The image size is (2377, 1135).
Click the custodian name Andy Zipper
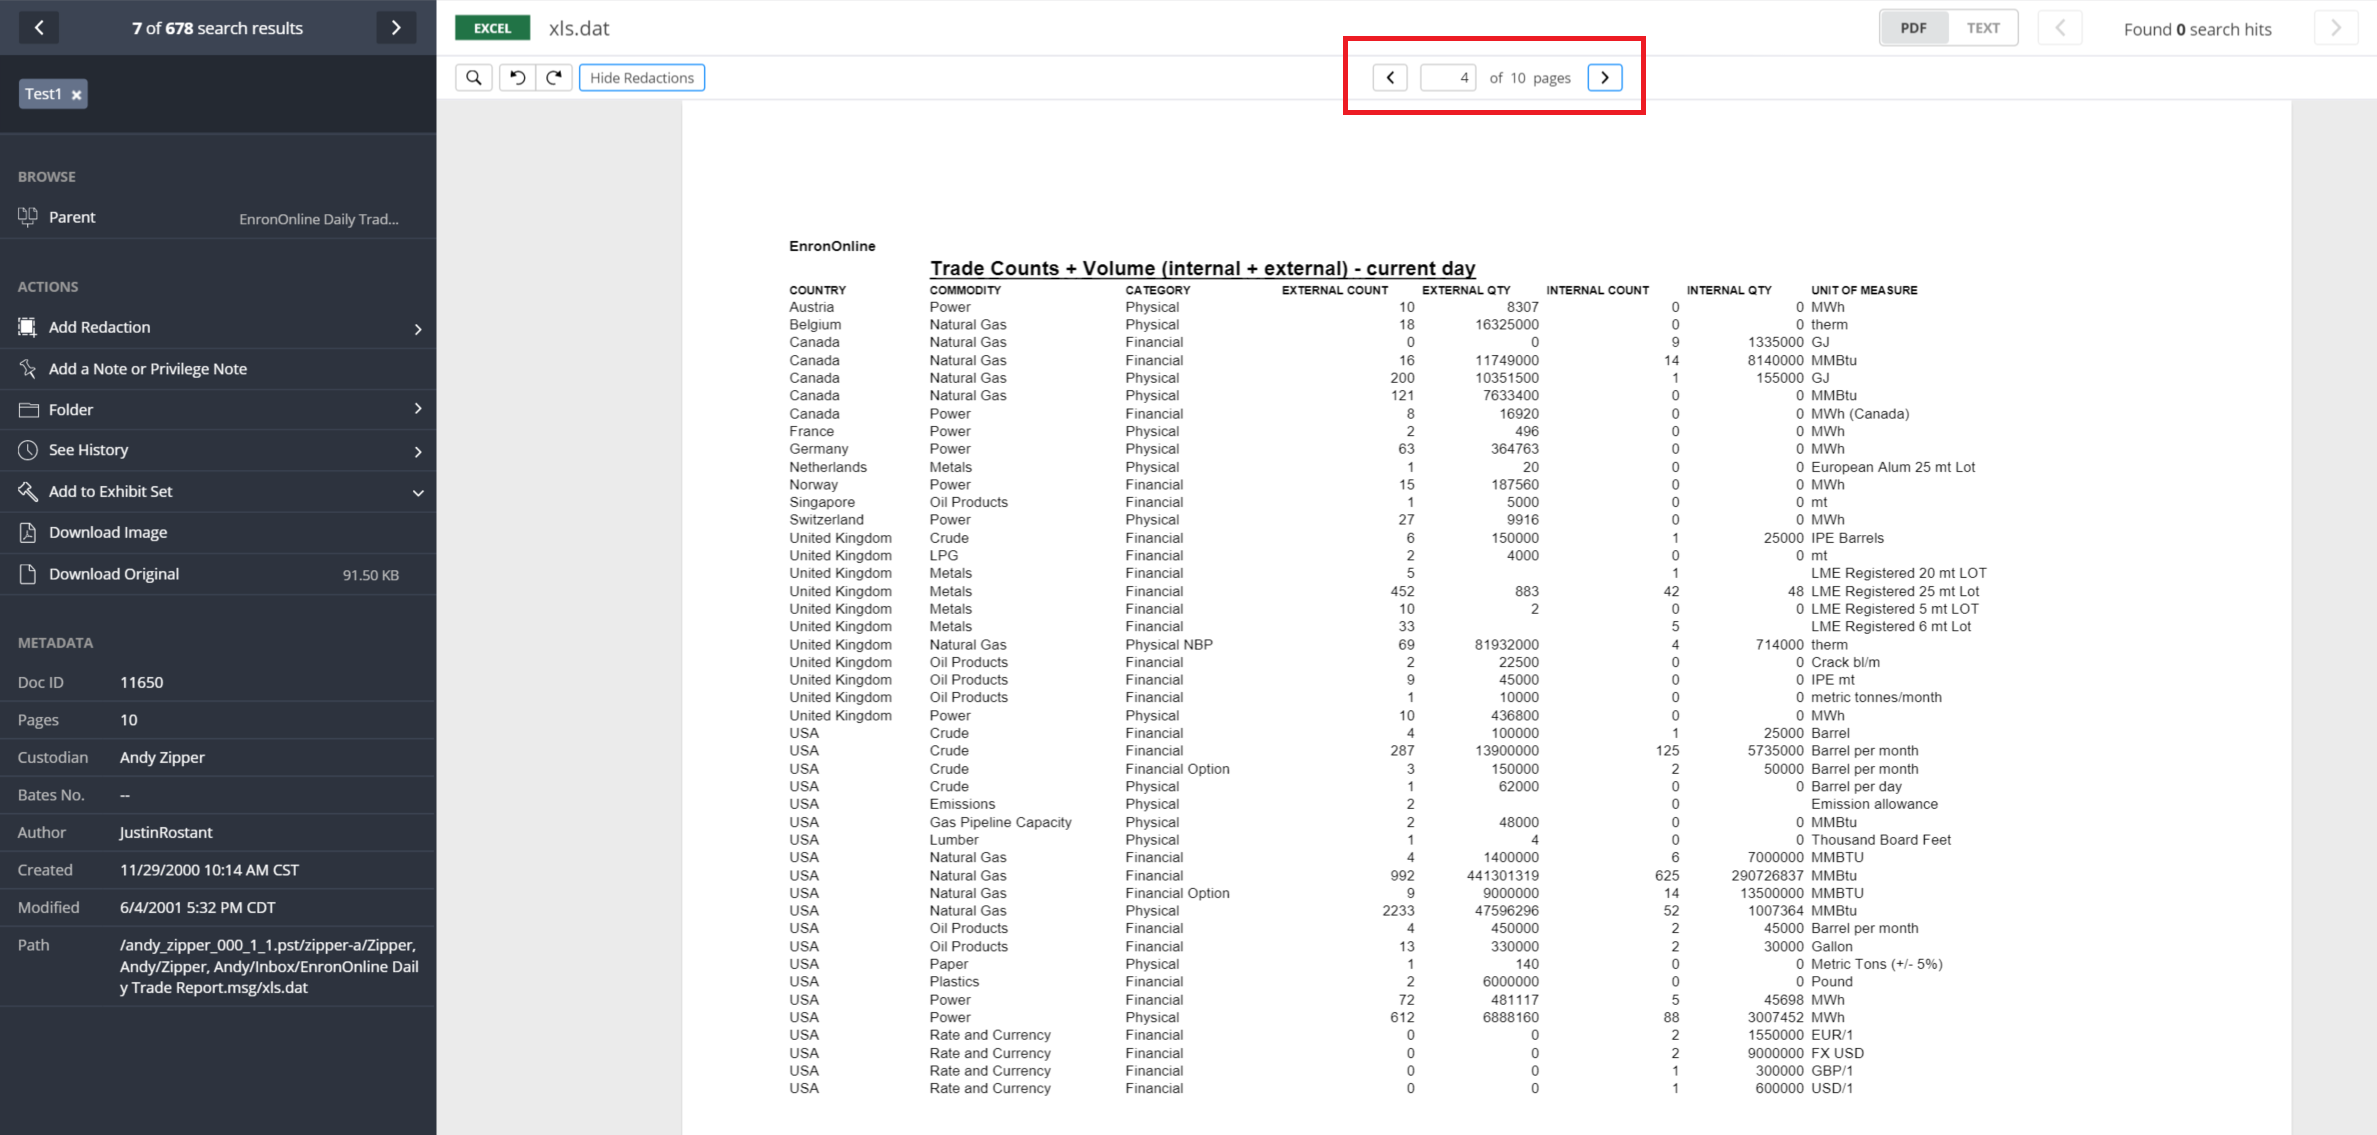tap(162, 757)
